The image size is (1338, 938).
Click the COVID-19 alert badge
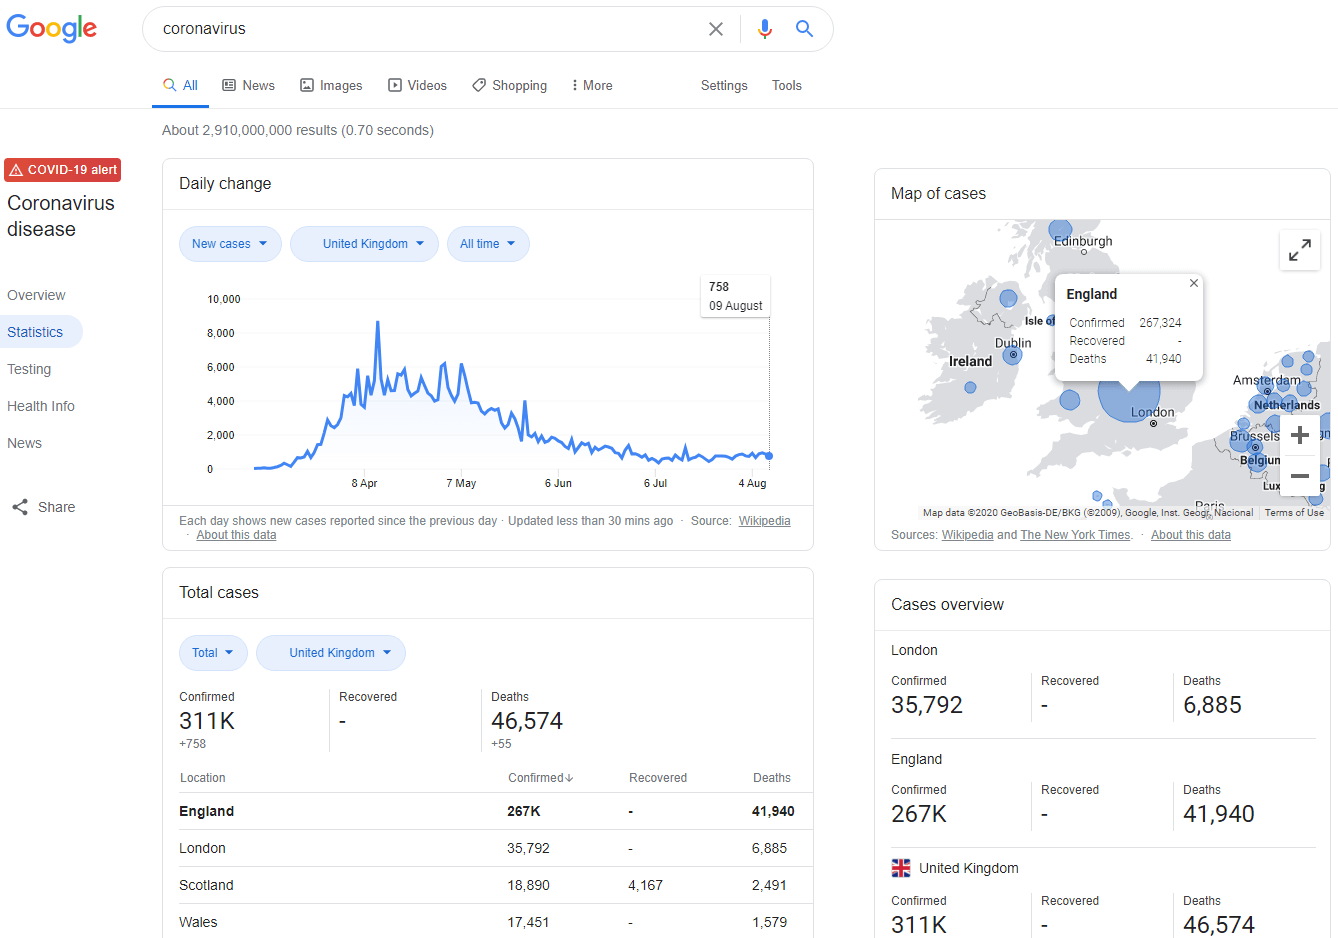click(63, 170)
